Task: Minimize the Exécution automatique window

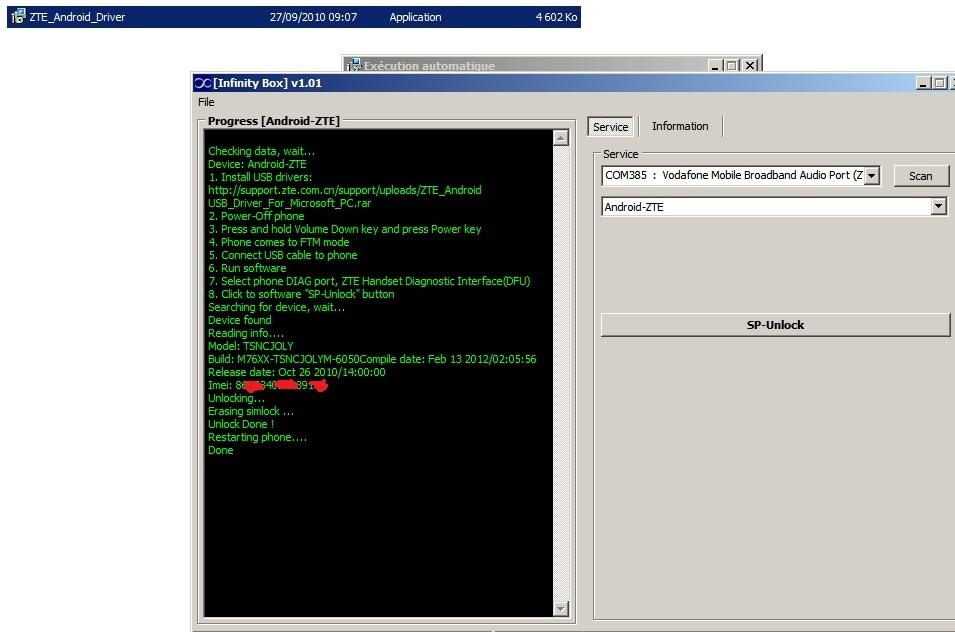Action: coord(715,66)
